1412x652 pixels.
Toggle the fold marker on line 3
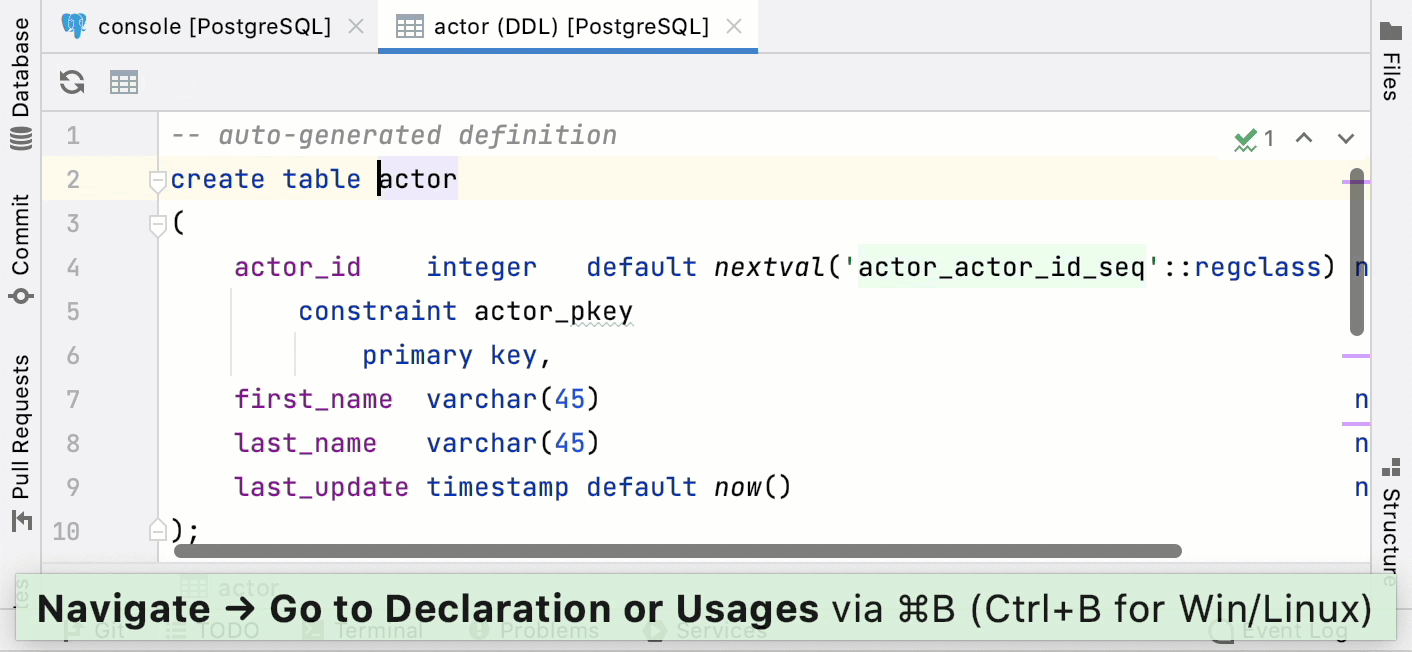click(x=157, y=226)
